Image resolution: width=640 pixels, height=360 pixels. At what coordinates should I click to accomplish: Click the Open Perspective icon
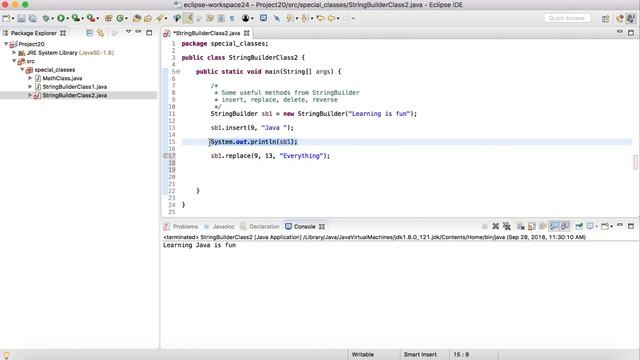coord(606,18)
